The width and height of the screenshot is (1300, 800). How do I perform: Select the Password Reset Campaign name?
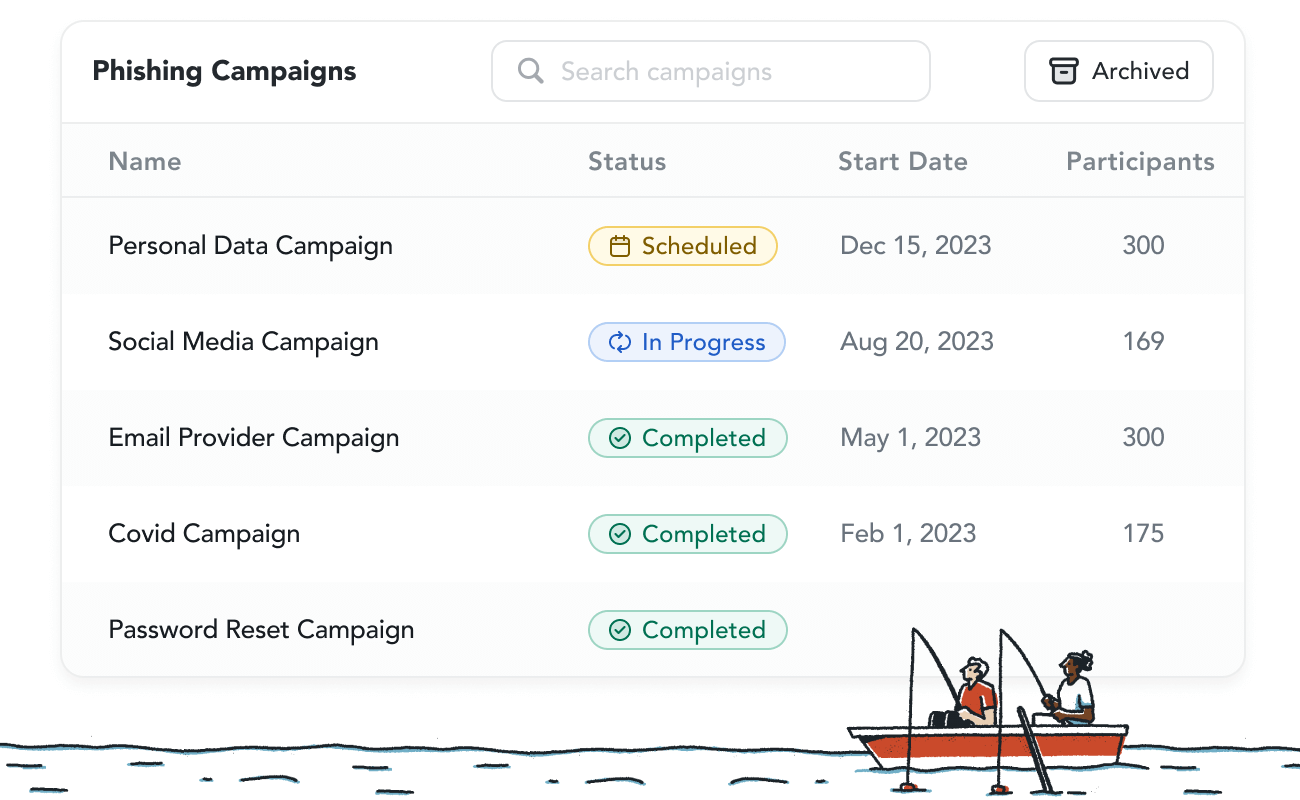pyautogui.click(x=261, y=630)
